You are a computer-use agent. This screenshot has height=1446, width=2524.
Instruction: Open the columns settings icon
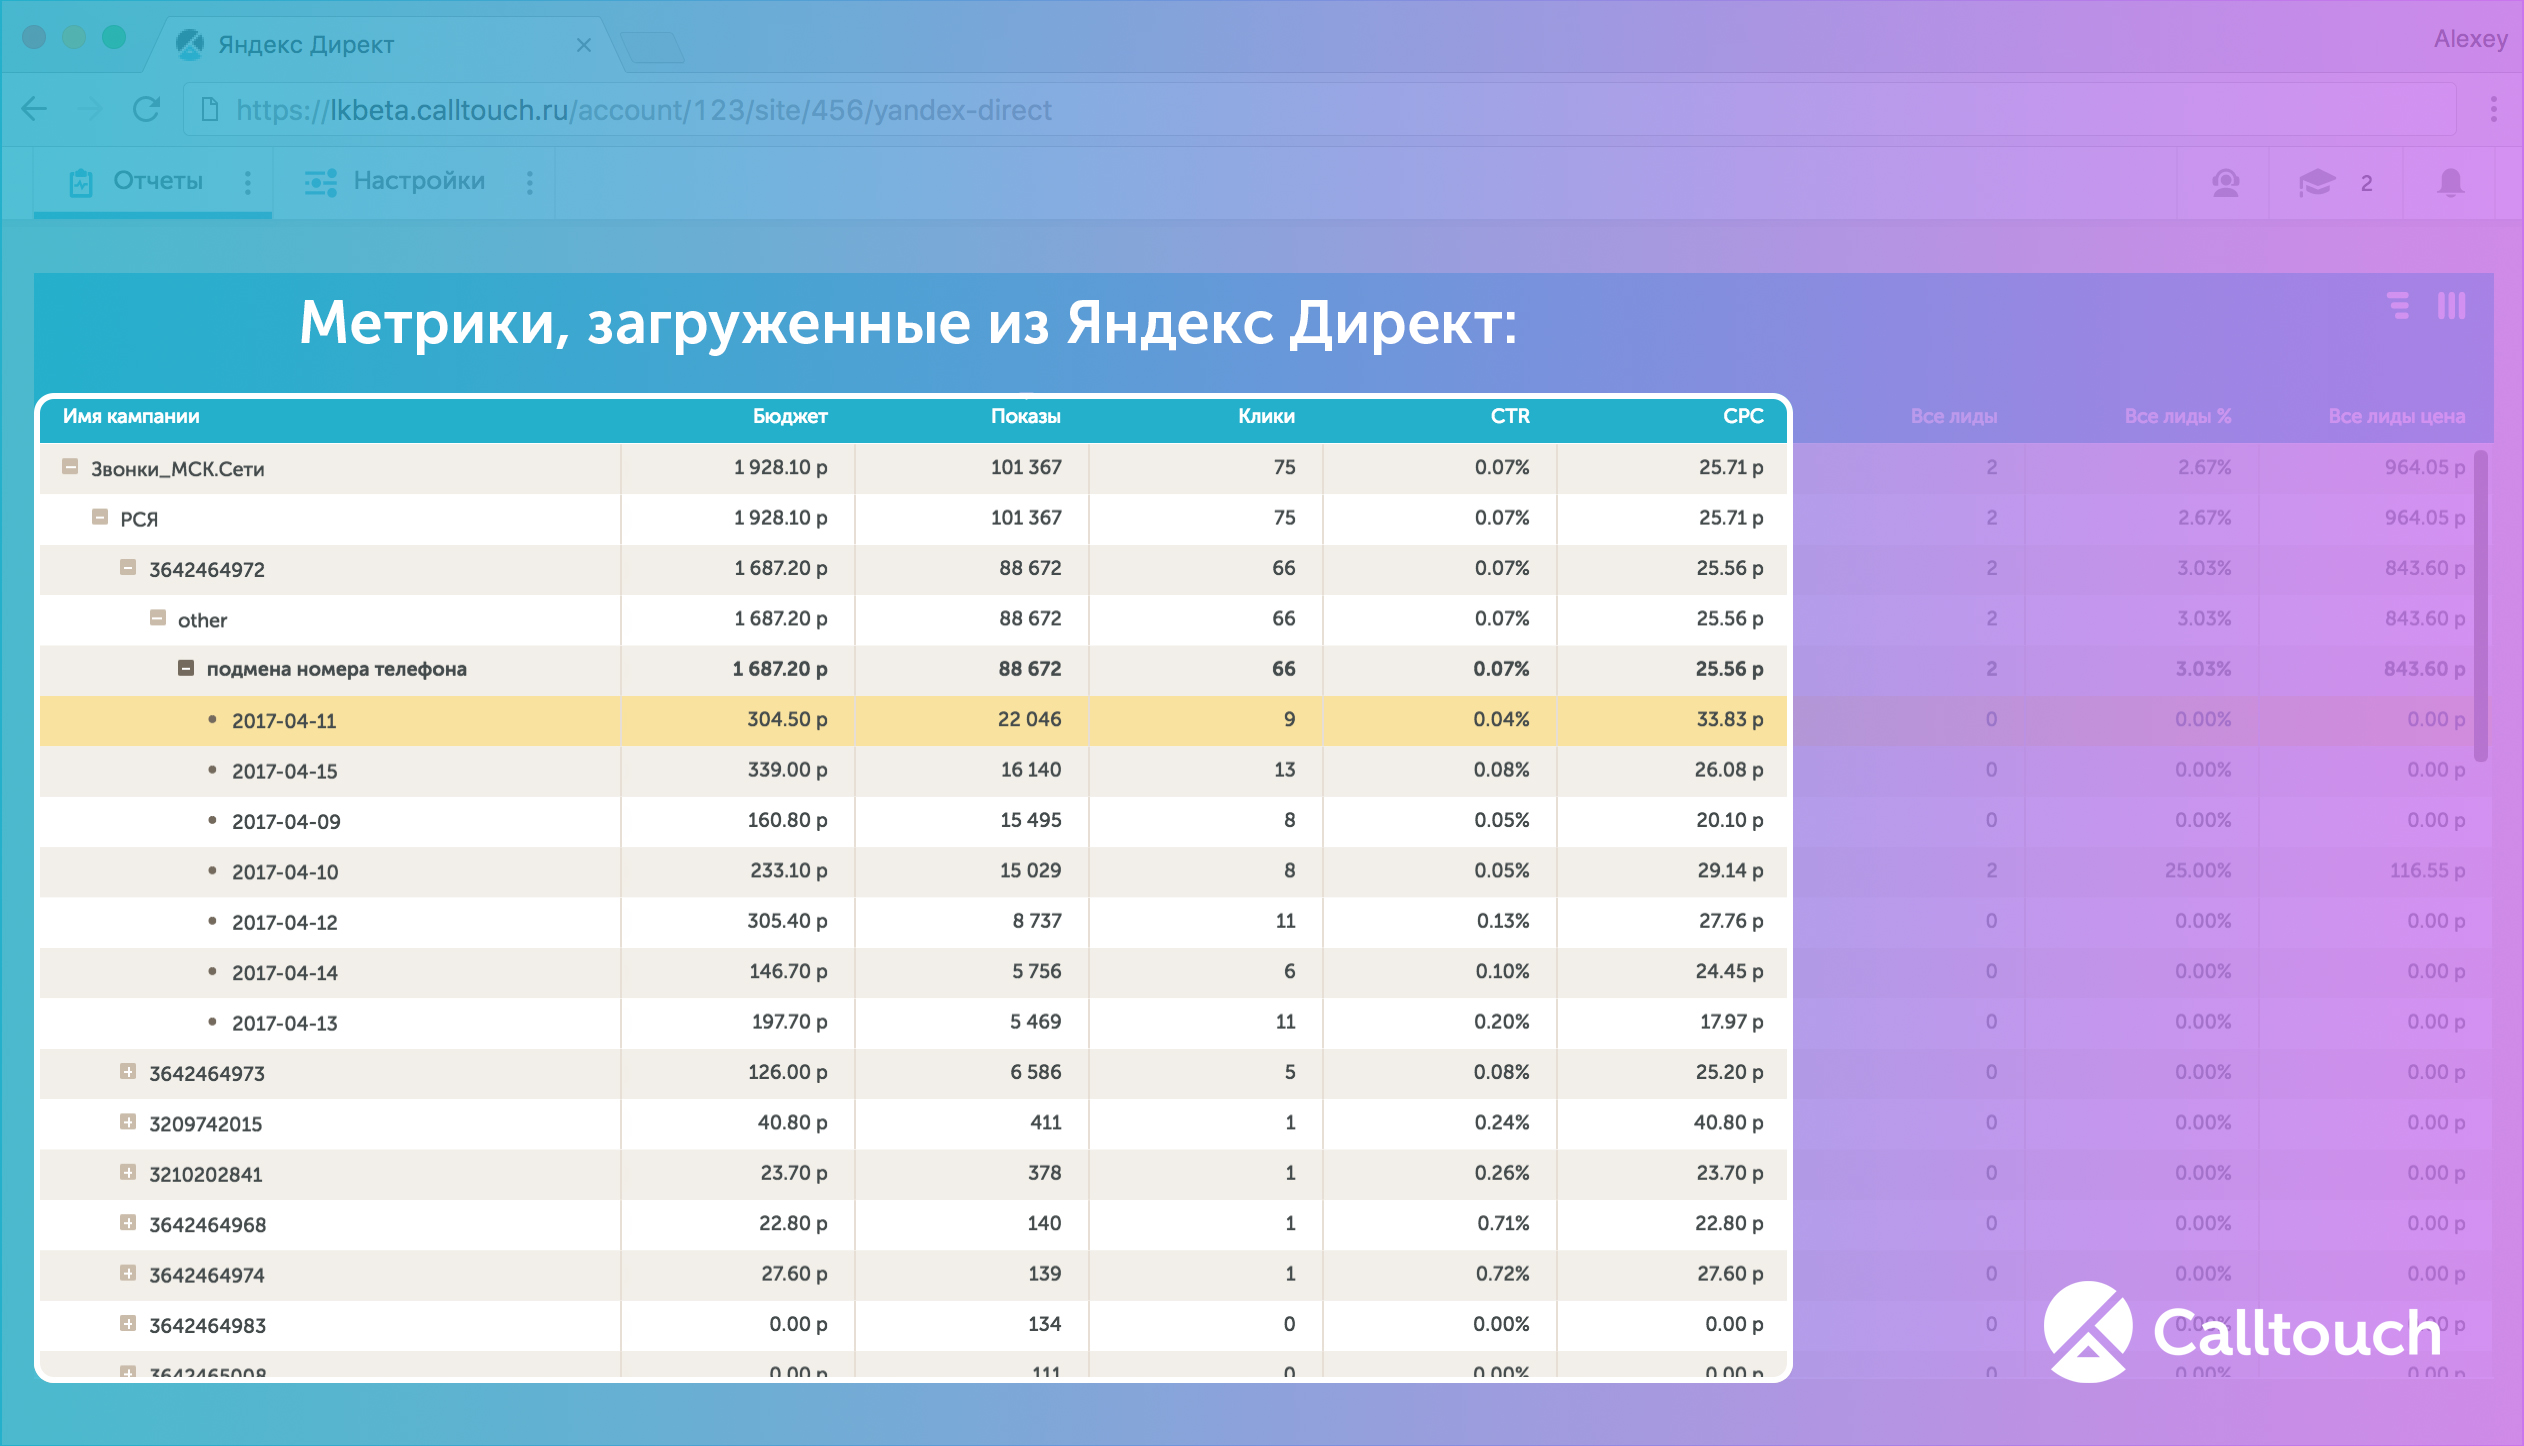pyautogui.click(x=2451, y=305)
